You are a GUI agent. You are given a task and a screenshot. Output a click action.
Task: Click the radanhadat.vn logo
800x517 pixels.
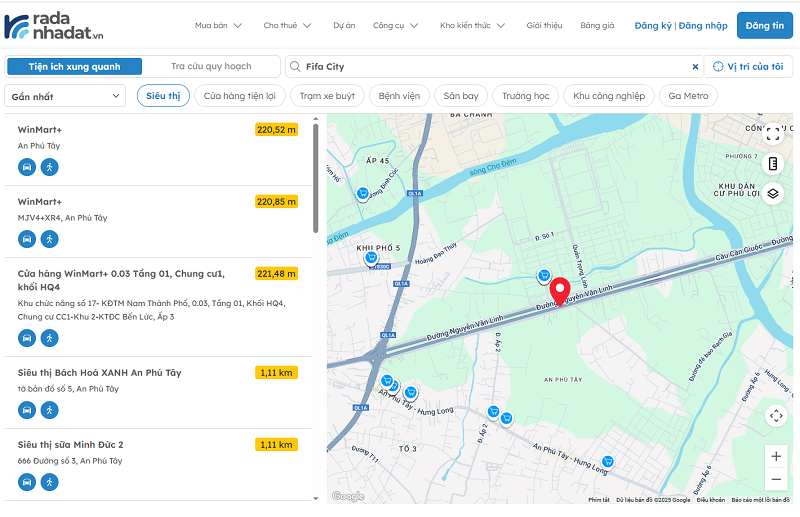[x=54, y=26]
